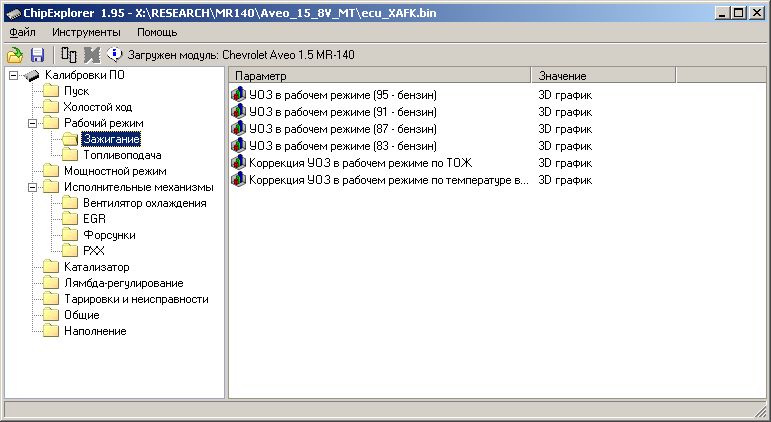Select УОЗ в рабочем режиме (95 - бензин)
Screen dimensions: 771x422
click(x=343, y=95)
